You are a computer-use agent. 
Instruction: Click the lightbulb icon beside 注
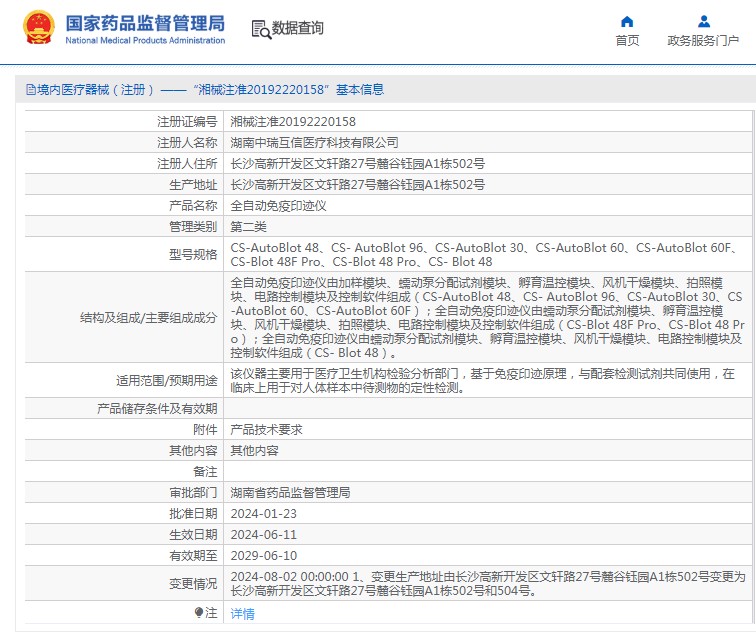tap(199, 612)
